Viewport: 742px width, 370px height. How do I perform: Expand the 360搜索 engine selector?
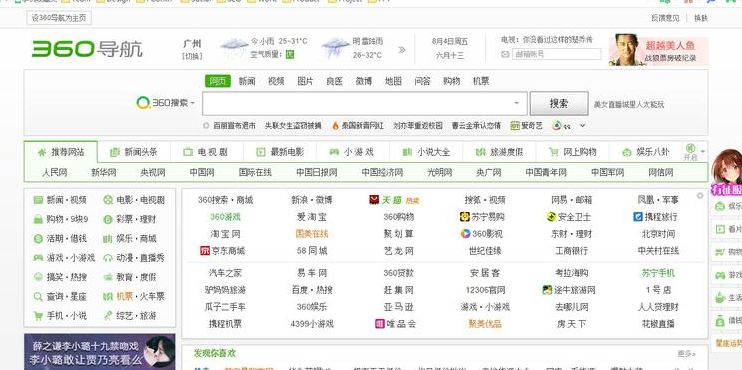pos(166,103)
